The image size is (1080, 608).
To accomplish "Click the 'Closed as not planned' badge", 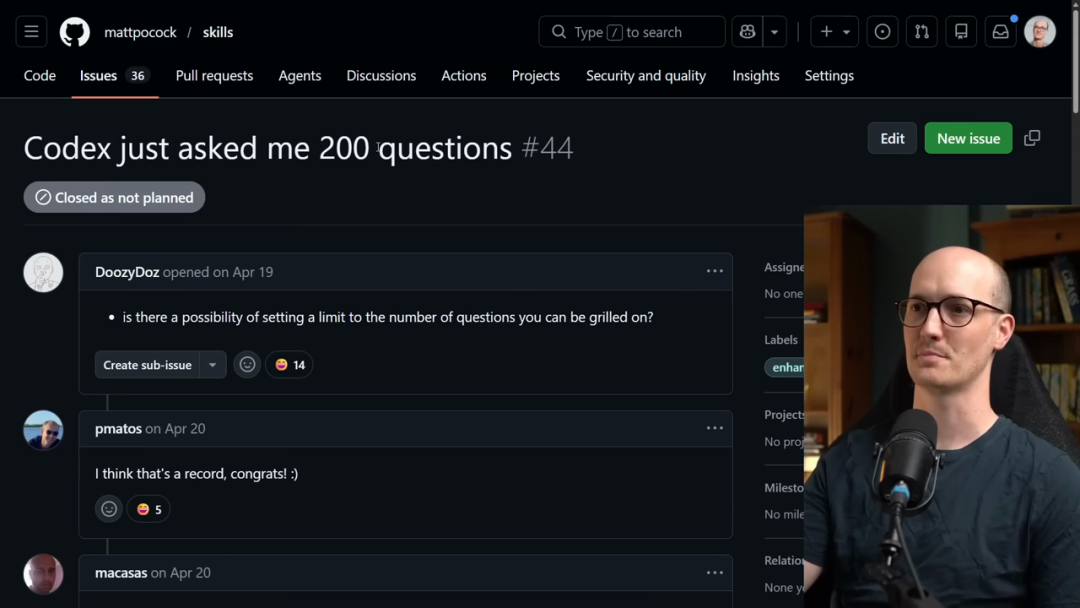I will pos(114,198).
